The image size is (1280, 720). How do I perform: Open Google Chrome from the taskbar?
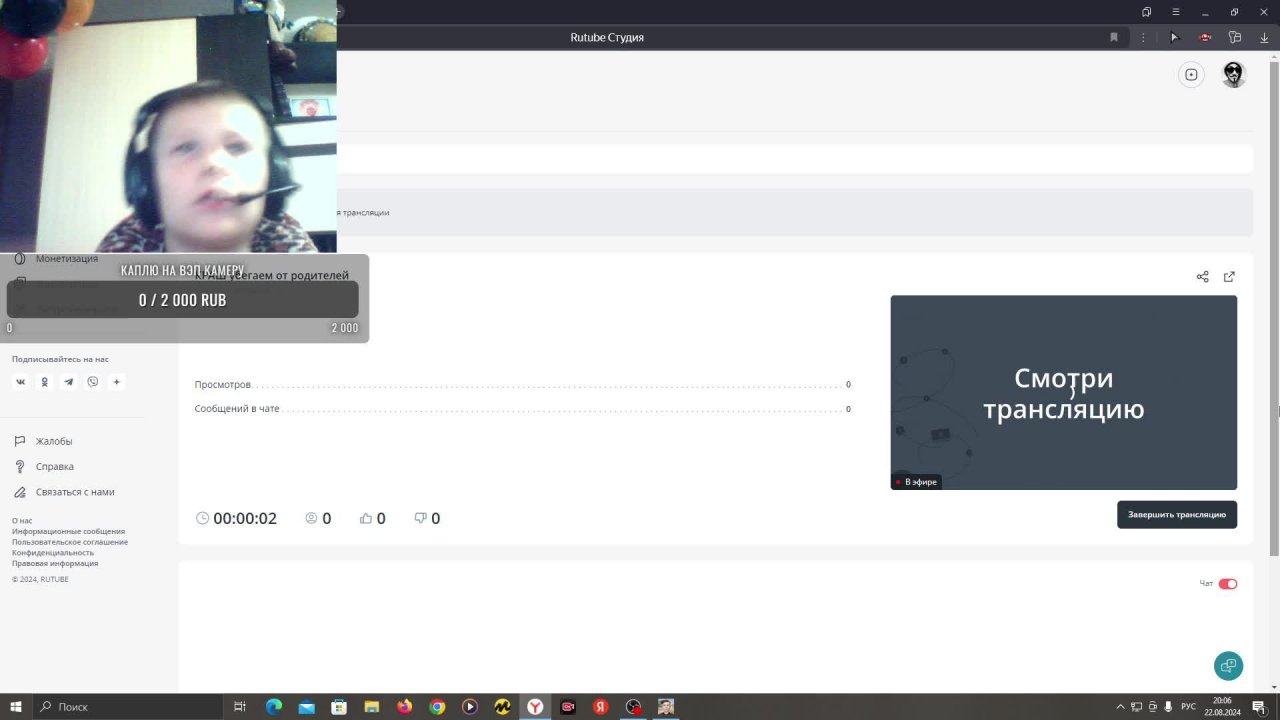tap(437, 707)
